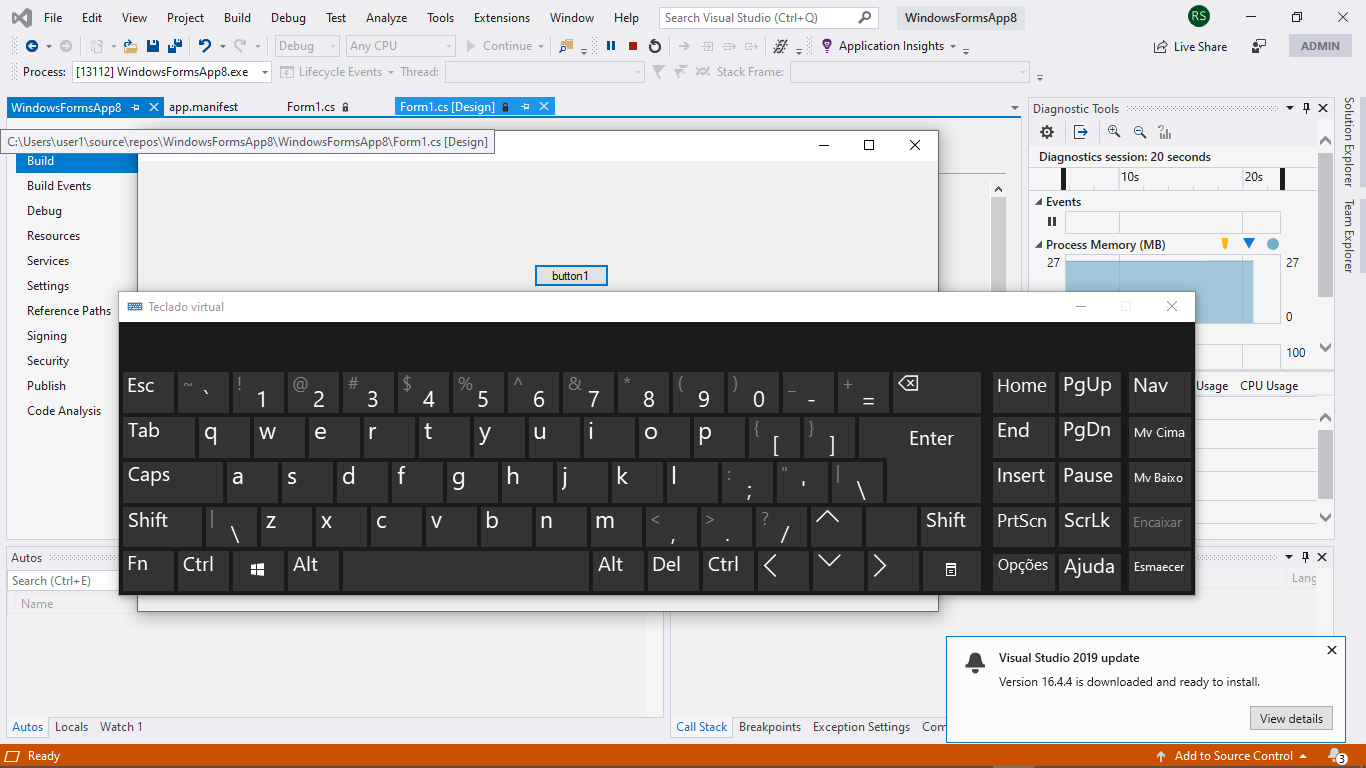Restart the debug session icon
The width and height of the screenshot is (1366, 768).
655,46
